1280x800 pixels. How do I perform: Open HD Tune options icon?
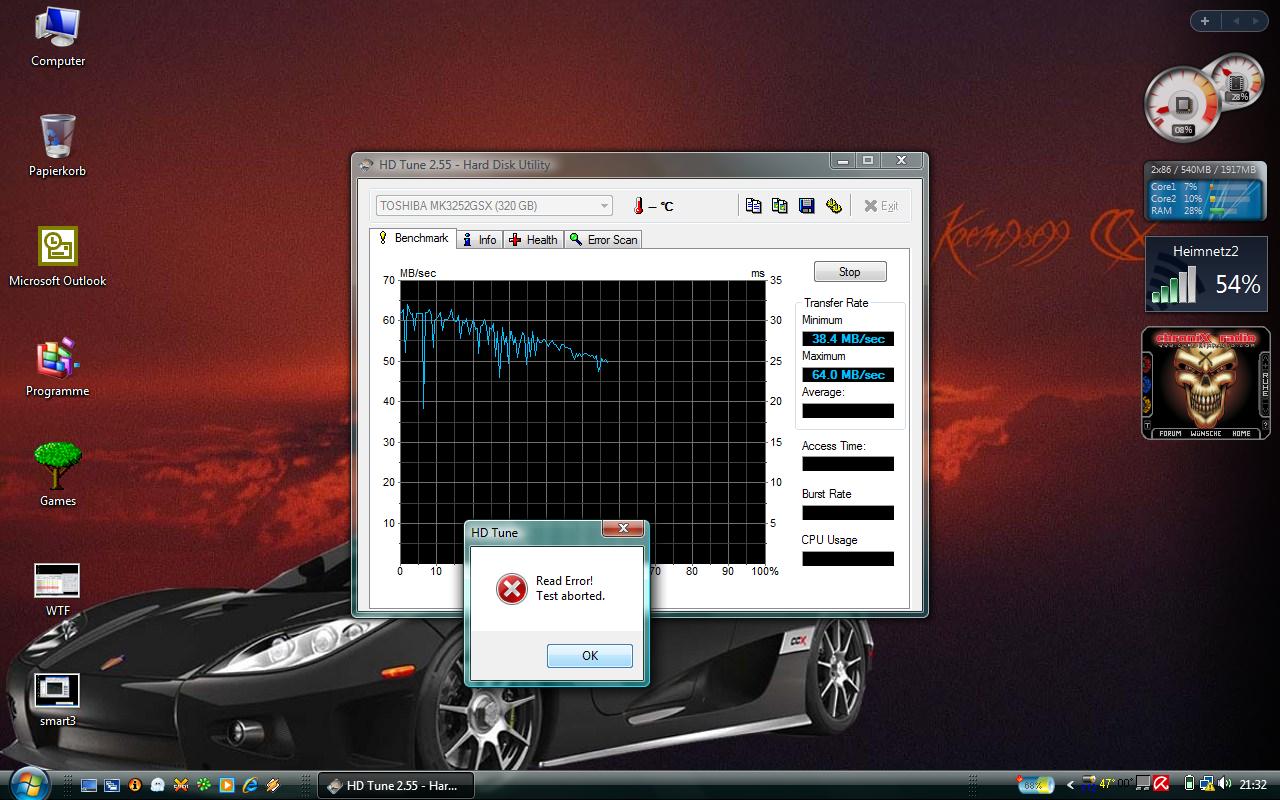tap(834, 206)
